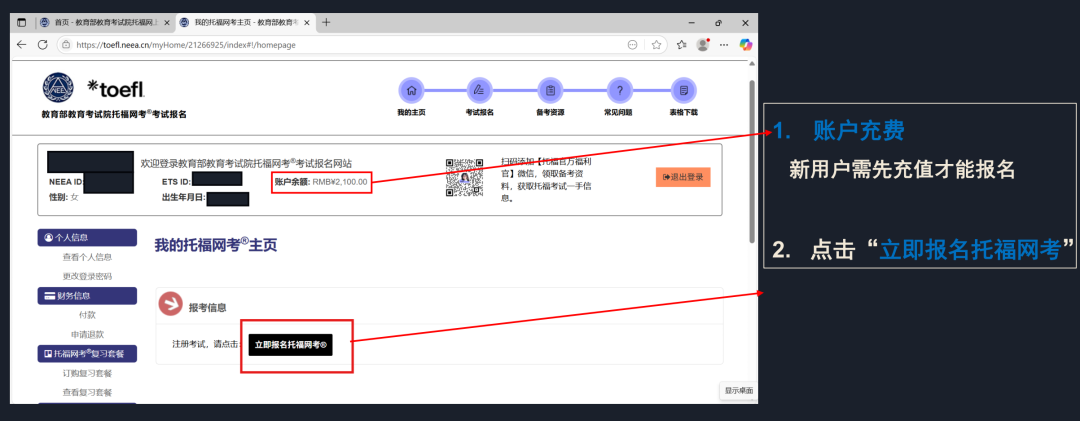Click the 考试报名 navigation label
Viewport: 1080px width, 421px height.
coord(479,112)
